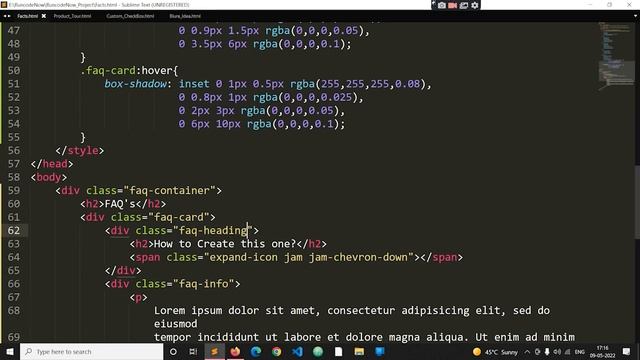This screenshot has height=360, width=640.
Task: Launch Microsoft Edge from the taskbar
Action: [256, 351]
